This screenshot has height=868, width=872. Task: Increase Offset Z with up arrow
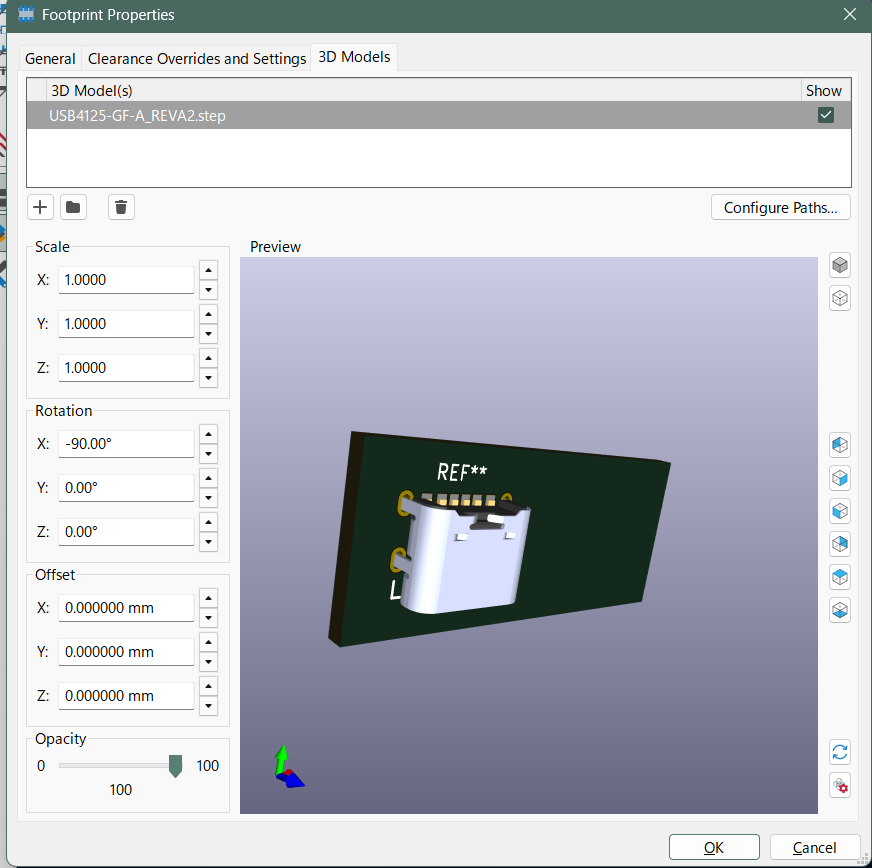click(208, 686)
